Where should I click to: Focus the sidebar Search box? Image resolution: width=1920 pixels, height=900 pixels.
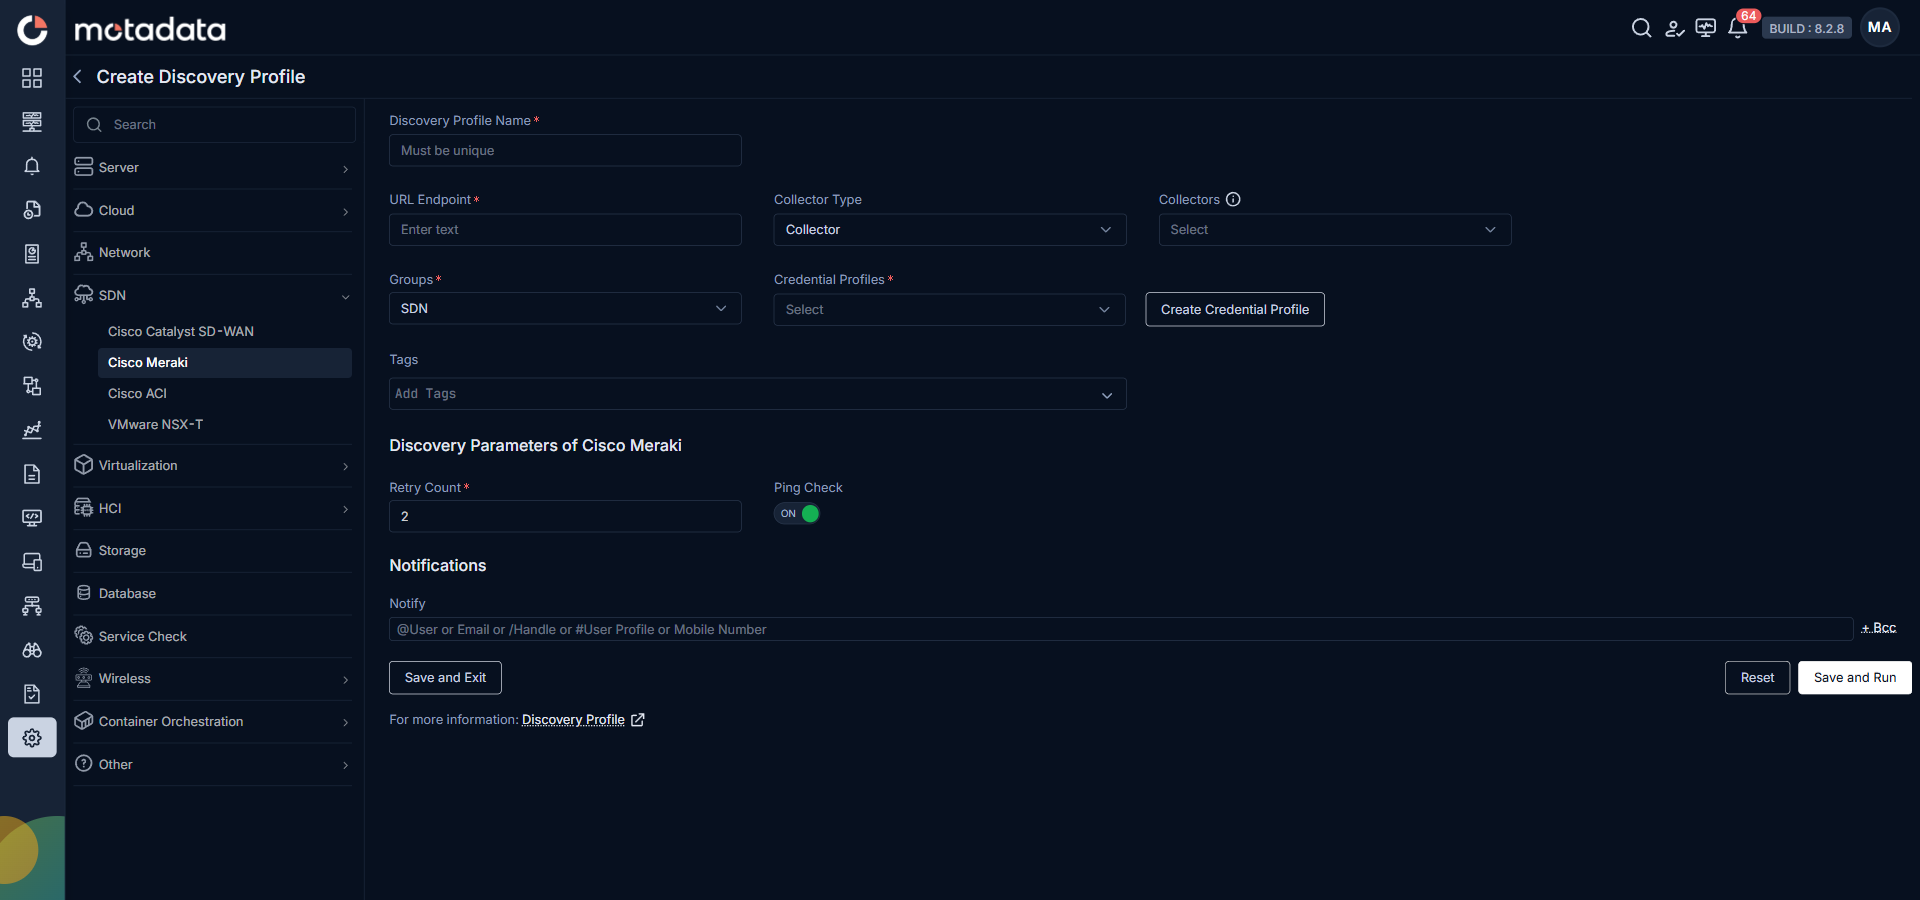214,125
